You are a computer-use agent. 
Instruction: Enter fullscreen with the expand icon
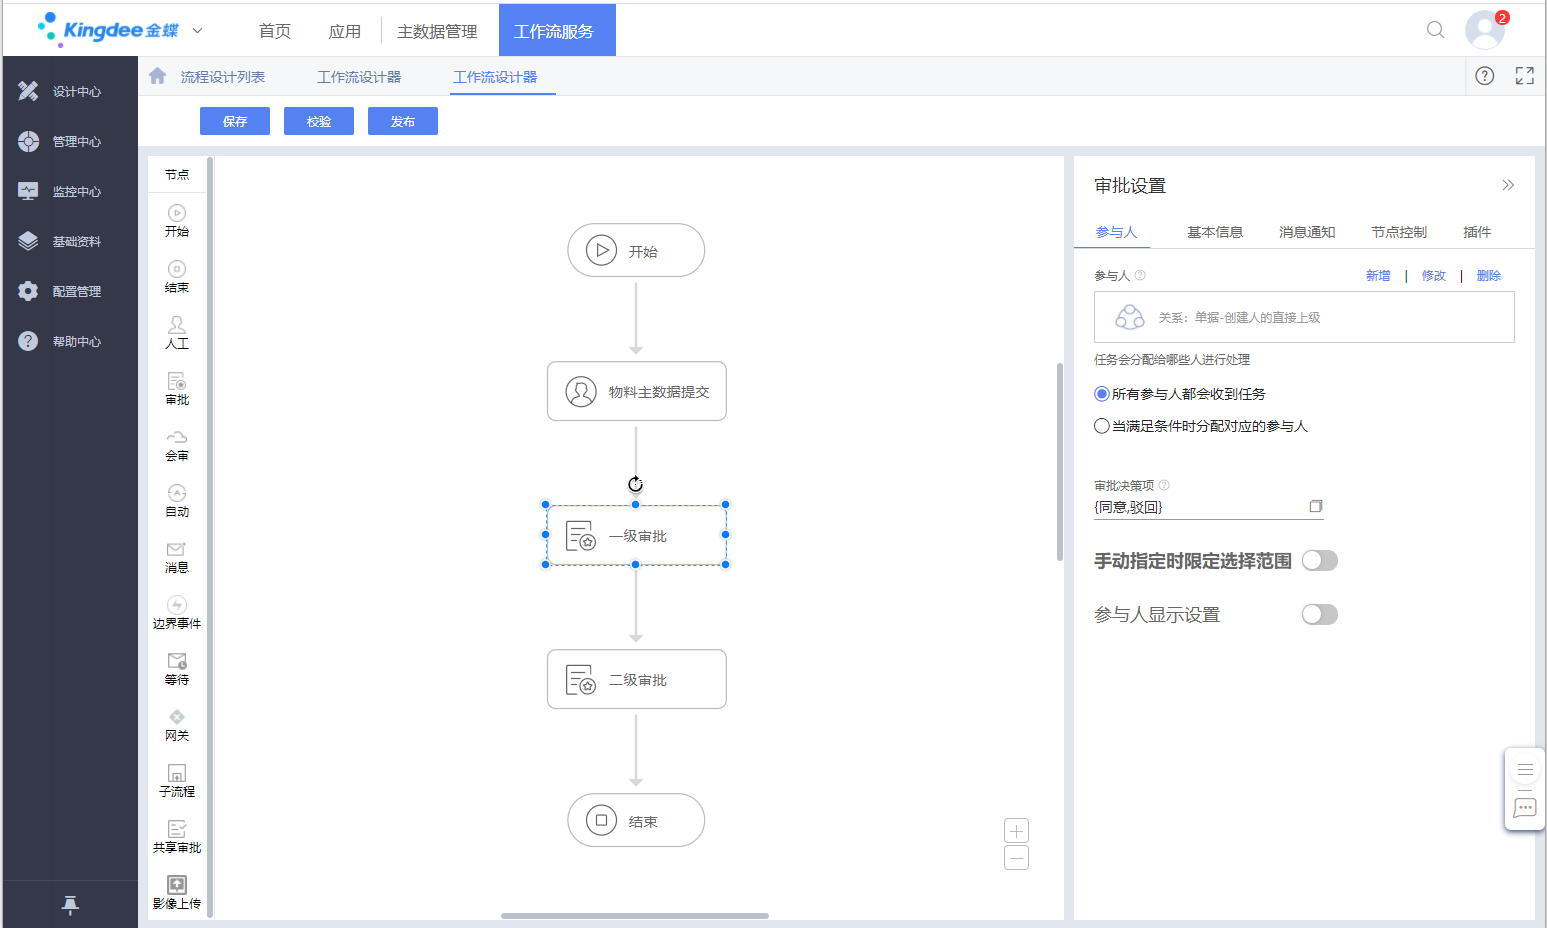pyautogui.click(x=1524, y=76)
